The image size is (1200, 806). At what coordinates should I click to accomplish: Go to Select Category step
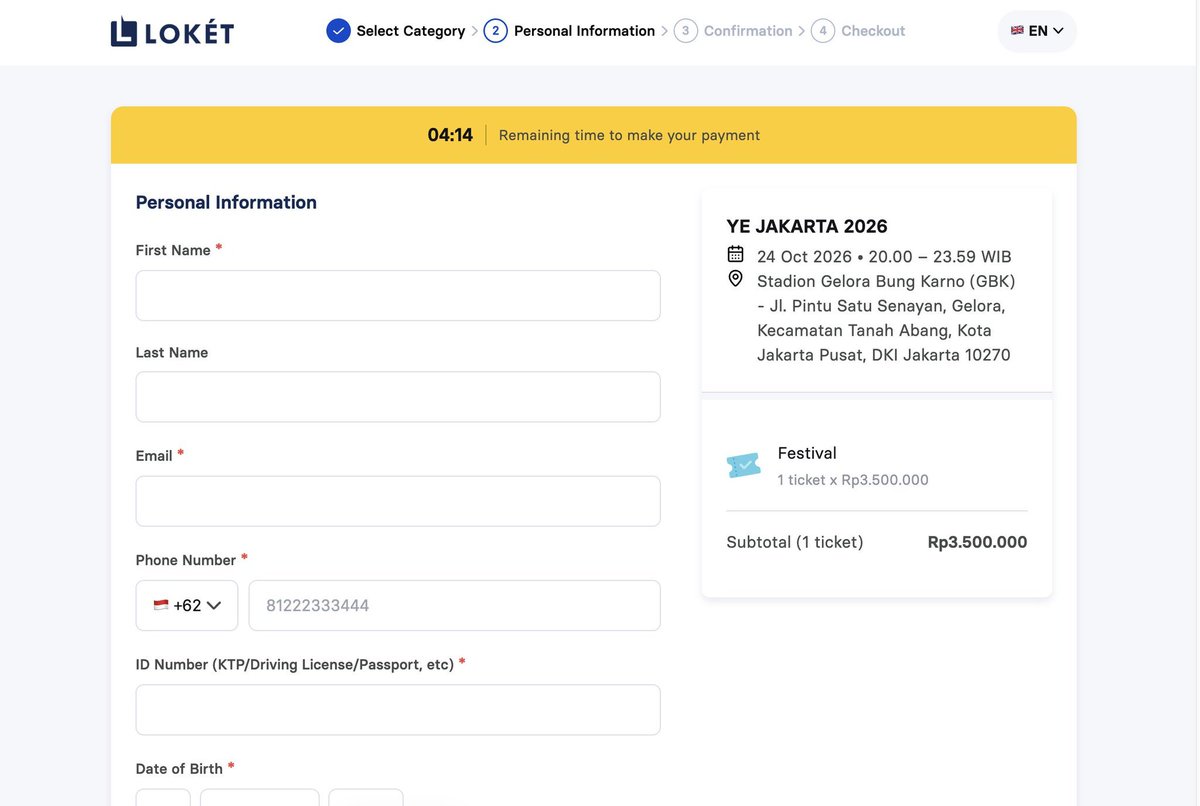pyautogui.click(x=410, y=31)
